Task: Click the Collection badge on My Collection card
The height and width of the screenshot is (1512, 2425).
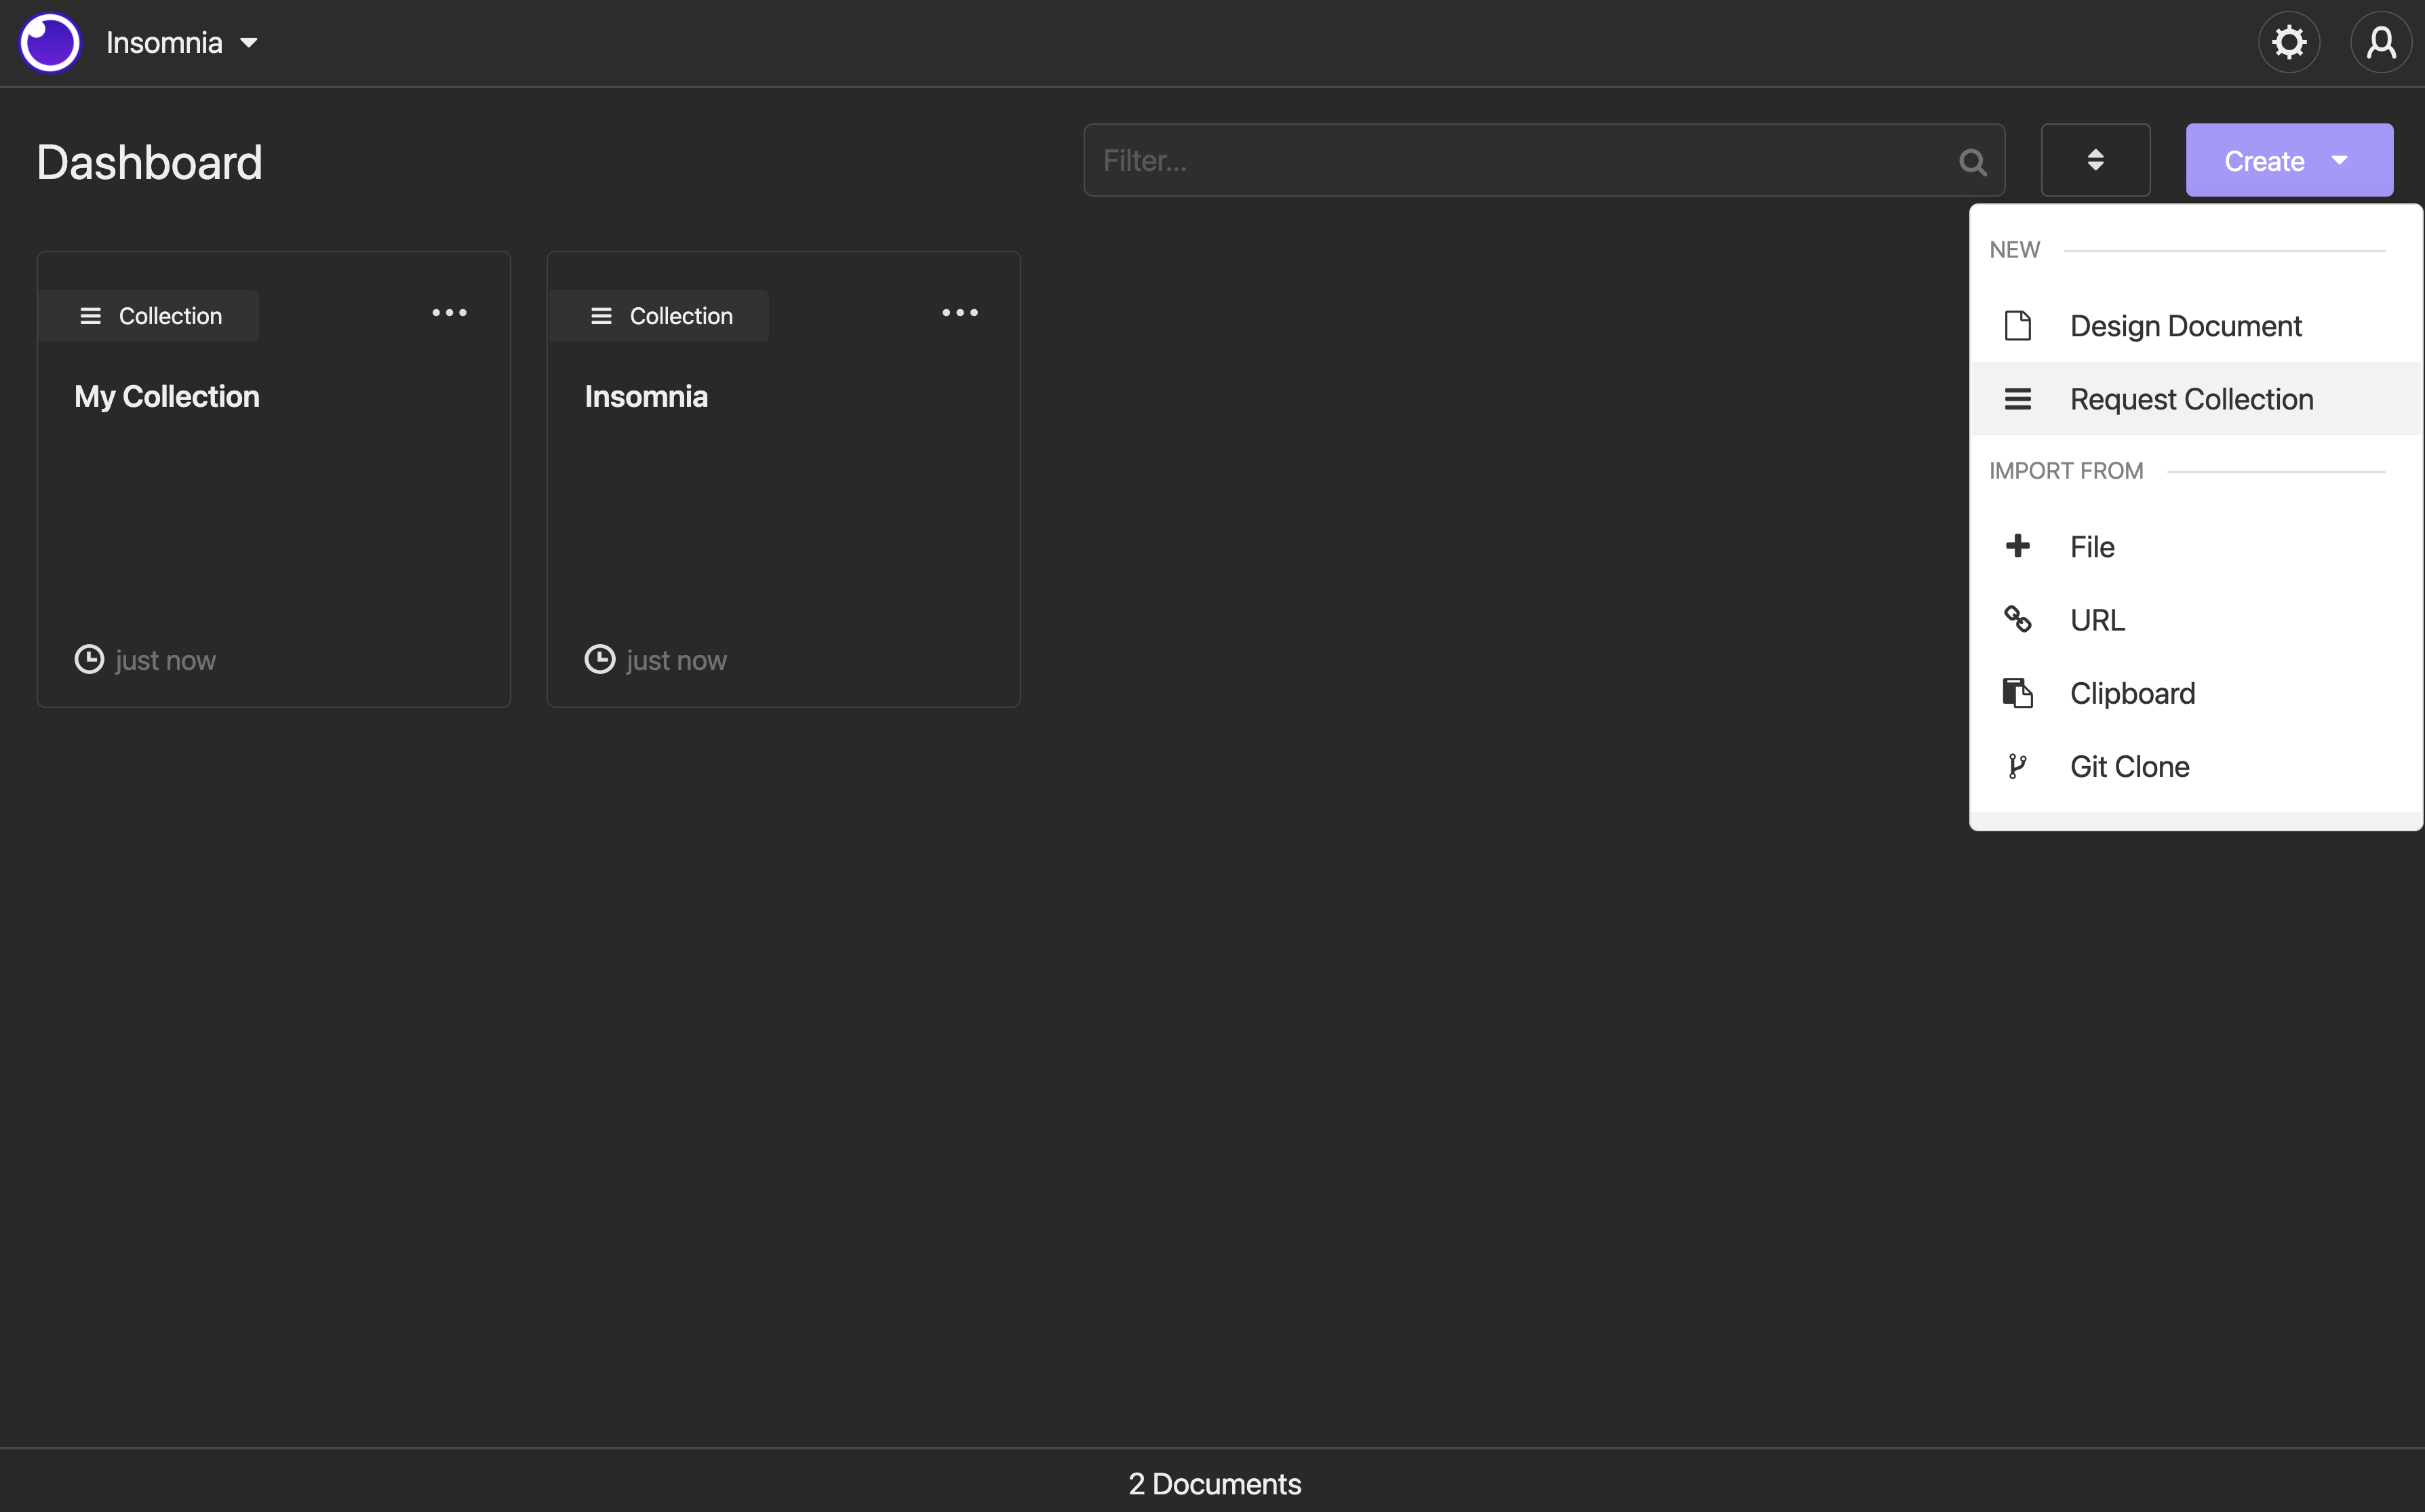Action: [x=149, y=316]
